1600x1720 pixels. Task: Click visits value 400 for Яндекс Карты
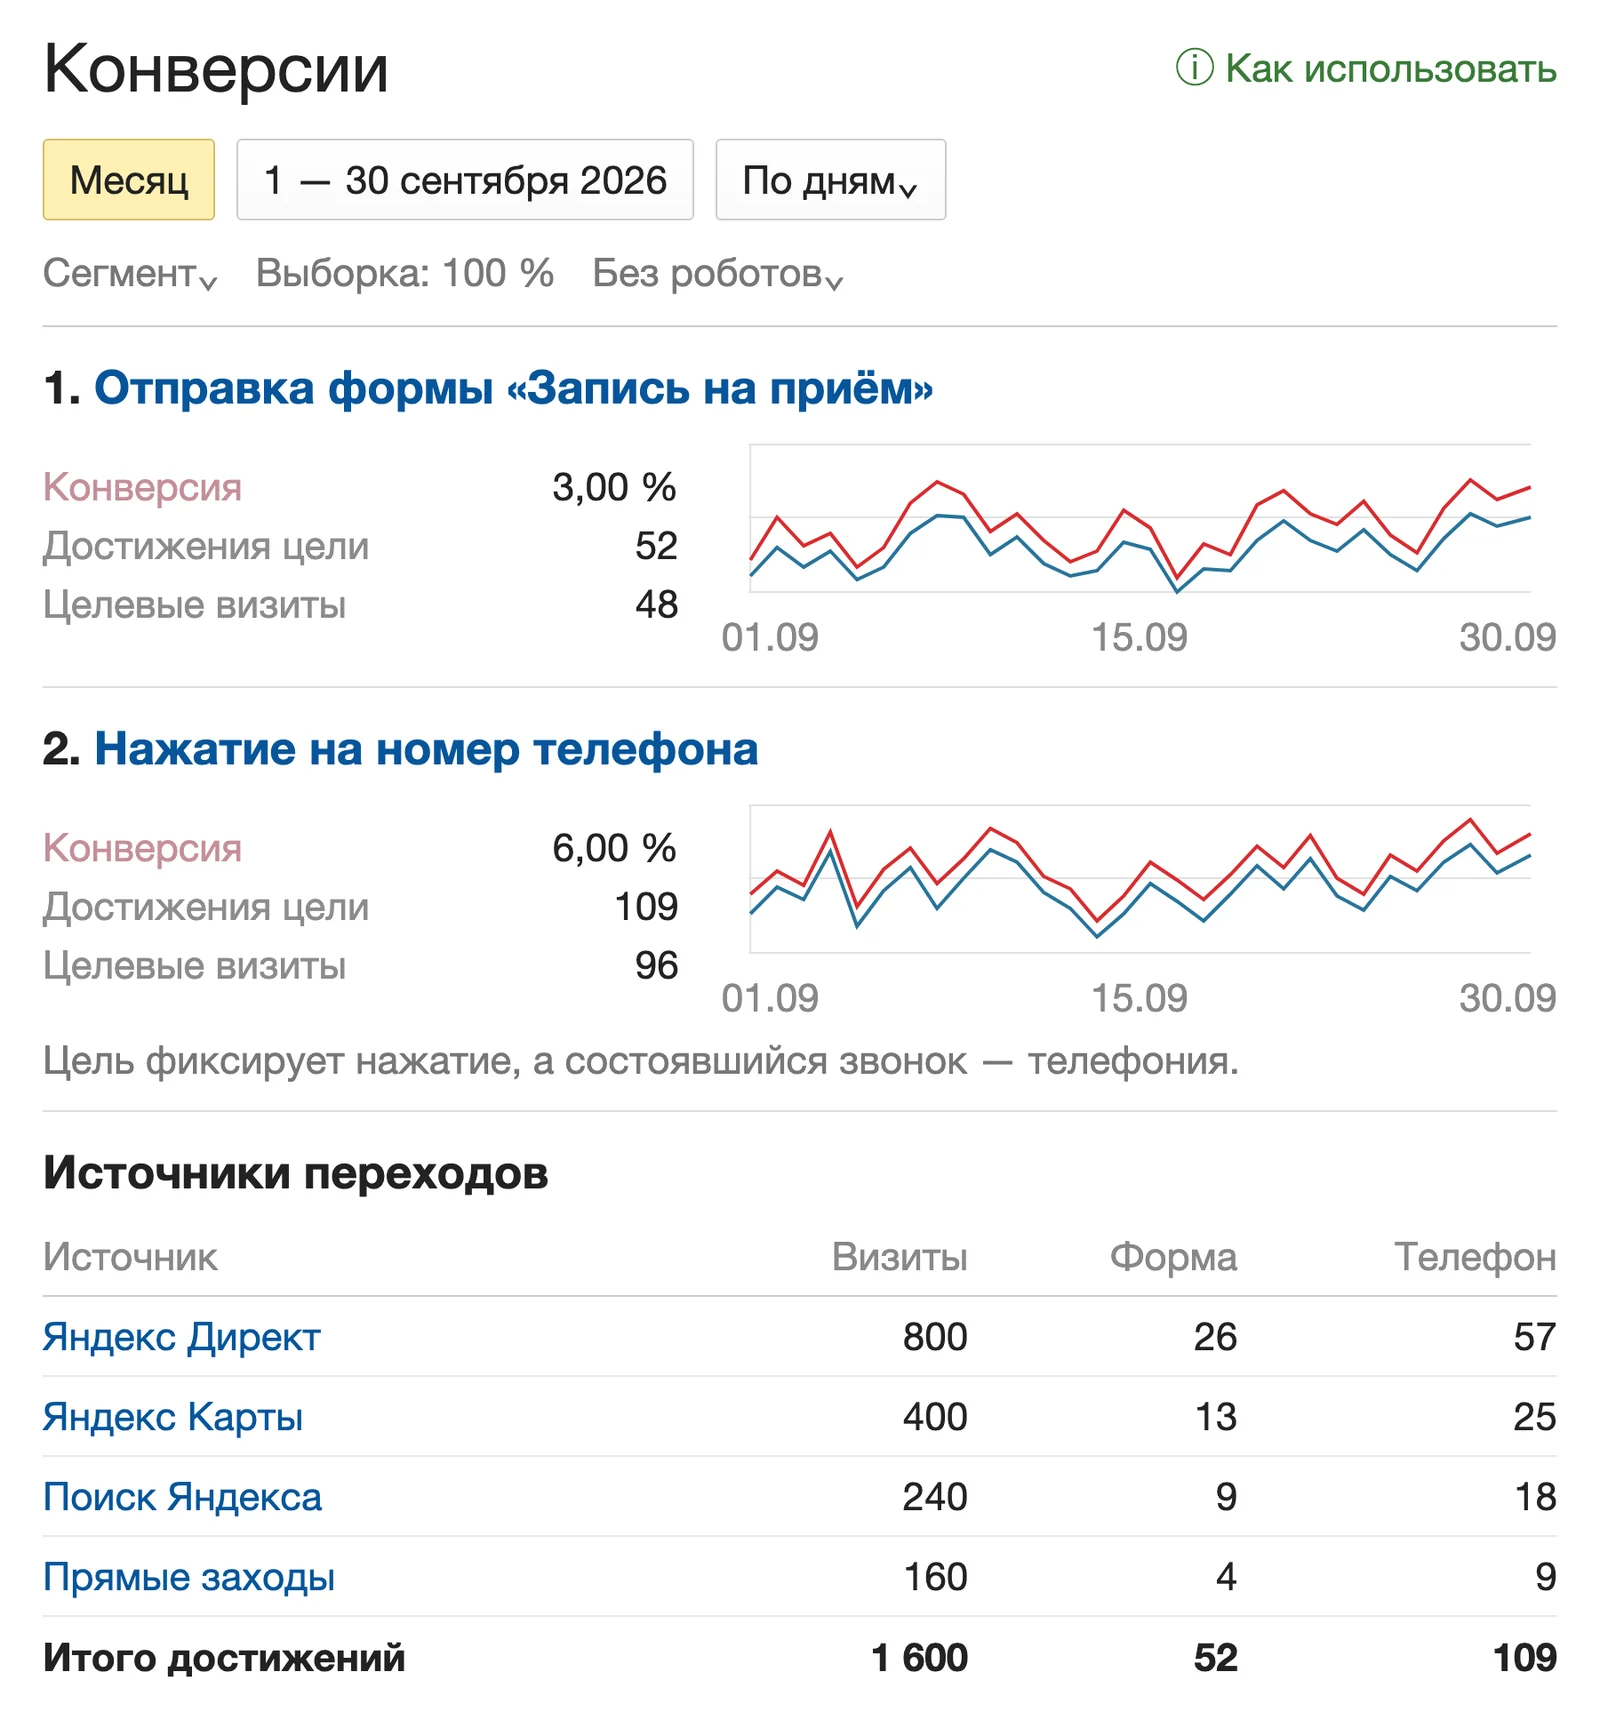[935, 1417]
